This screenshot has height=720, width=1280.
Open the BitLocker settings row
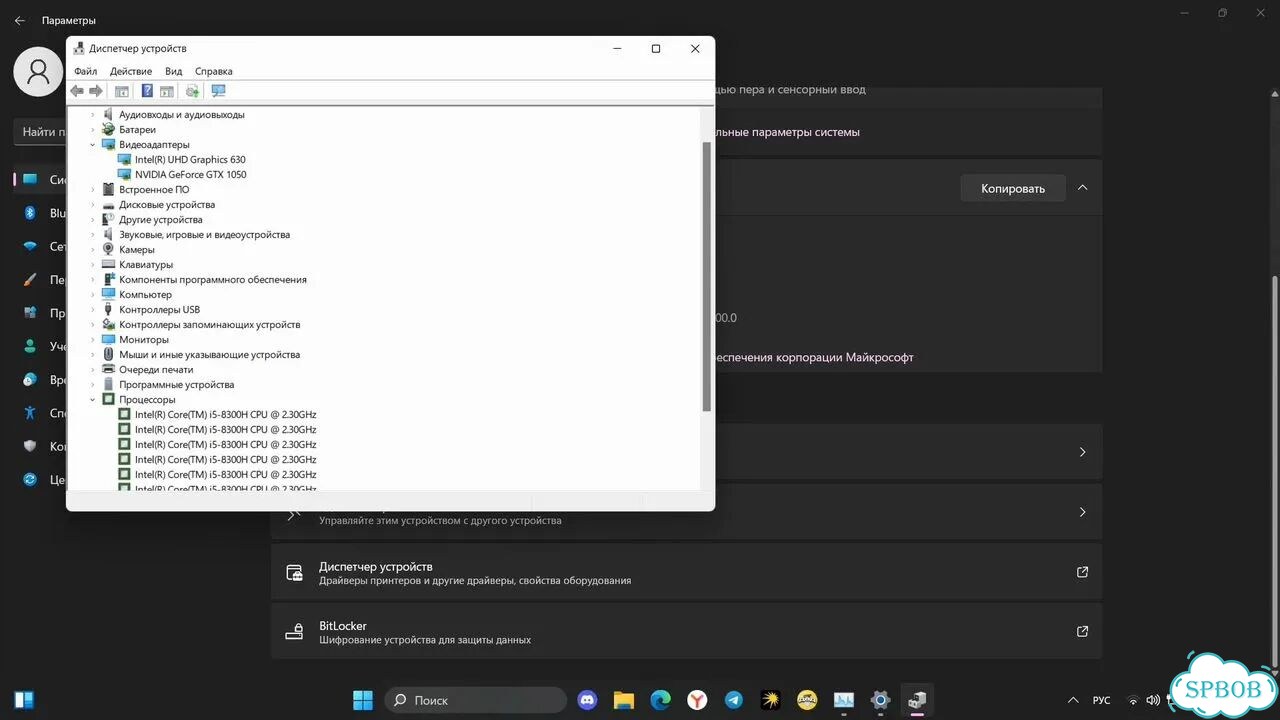click(686, 632)
